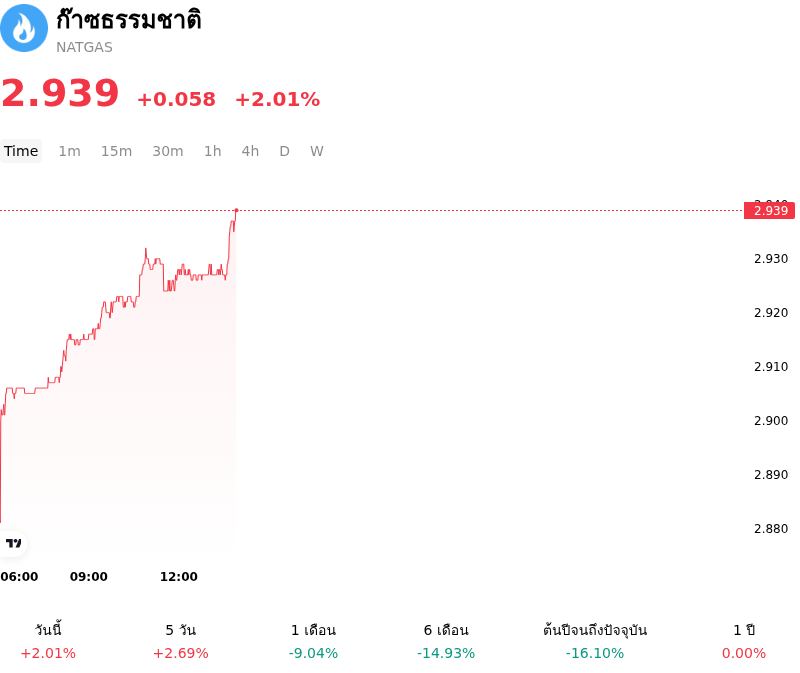Switch chart to weekly W interval
The height and width of the screenshot is (673, 800).
tap(317, 151)
